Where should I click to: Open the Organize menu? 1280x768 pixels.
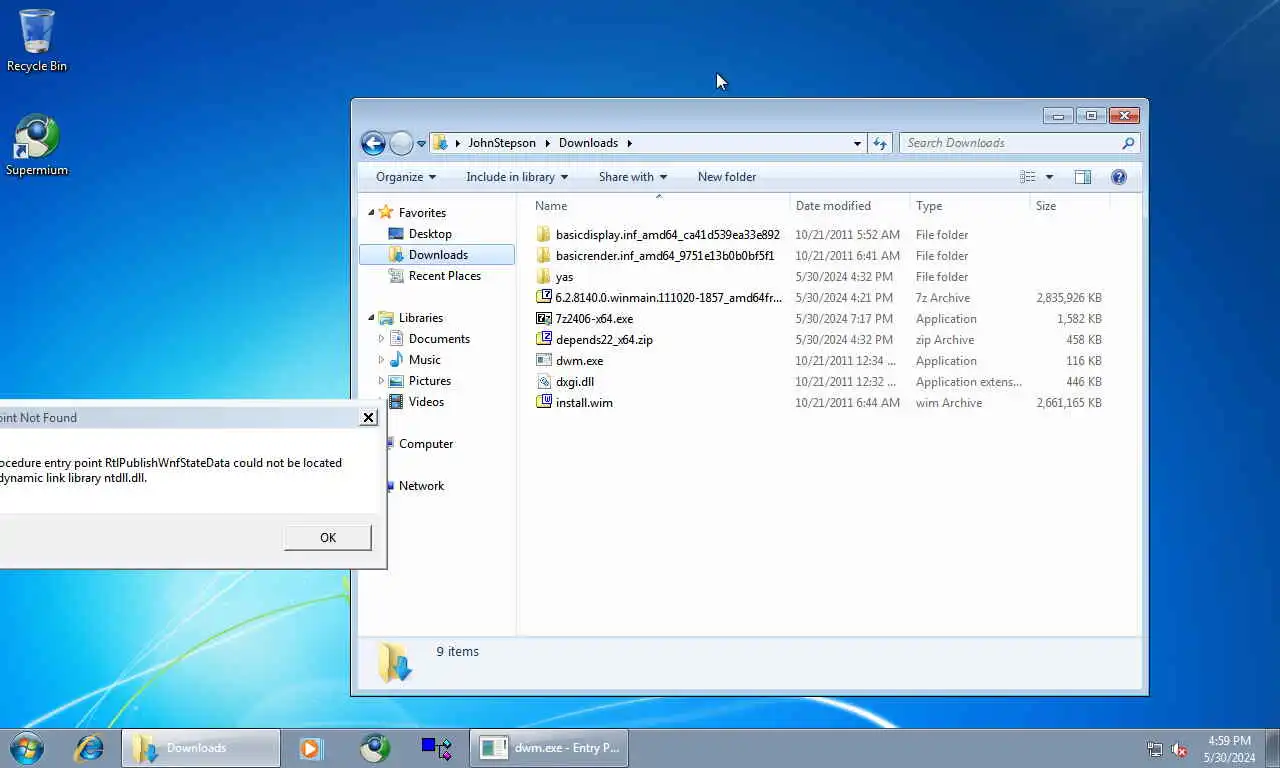coord(406,177)
